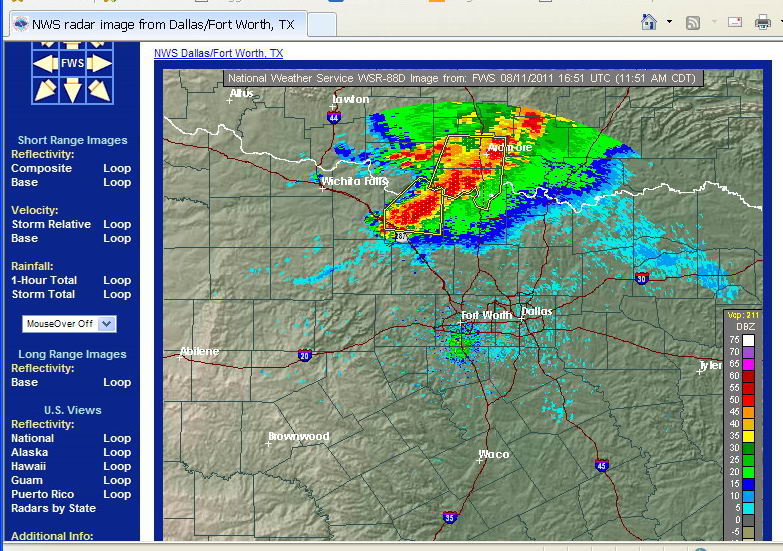Pan radar south with the down arrow
Viewport: 783px width, 551px height.
coord(72,90)
